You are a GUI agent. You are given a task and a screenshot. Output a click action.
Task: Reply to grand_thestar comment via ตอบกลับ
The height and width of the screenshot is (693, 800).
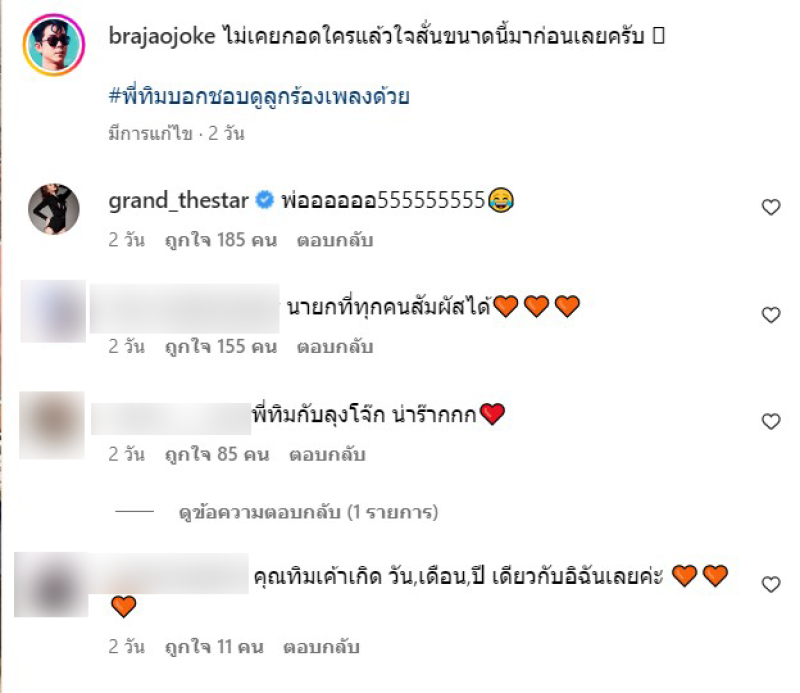(x=335, y=240)
